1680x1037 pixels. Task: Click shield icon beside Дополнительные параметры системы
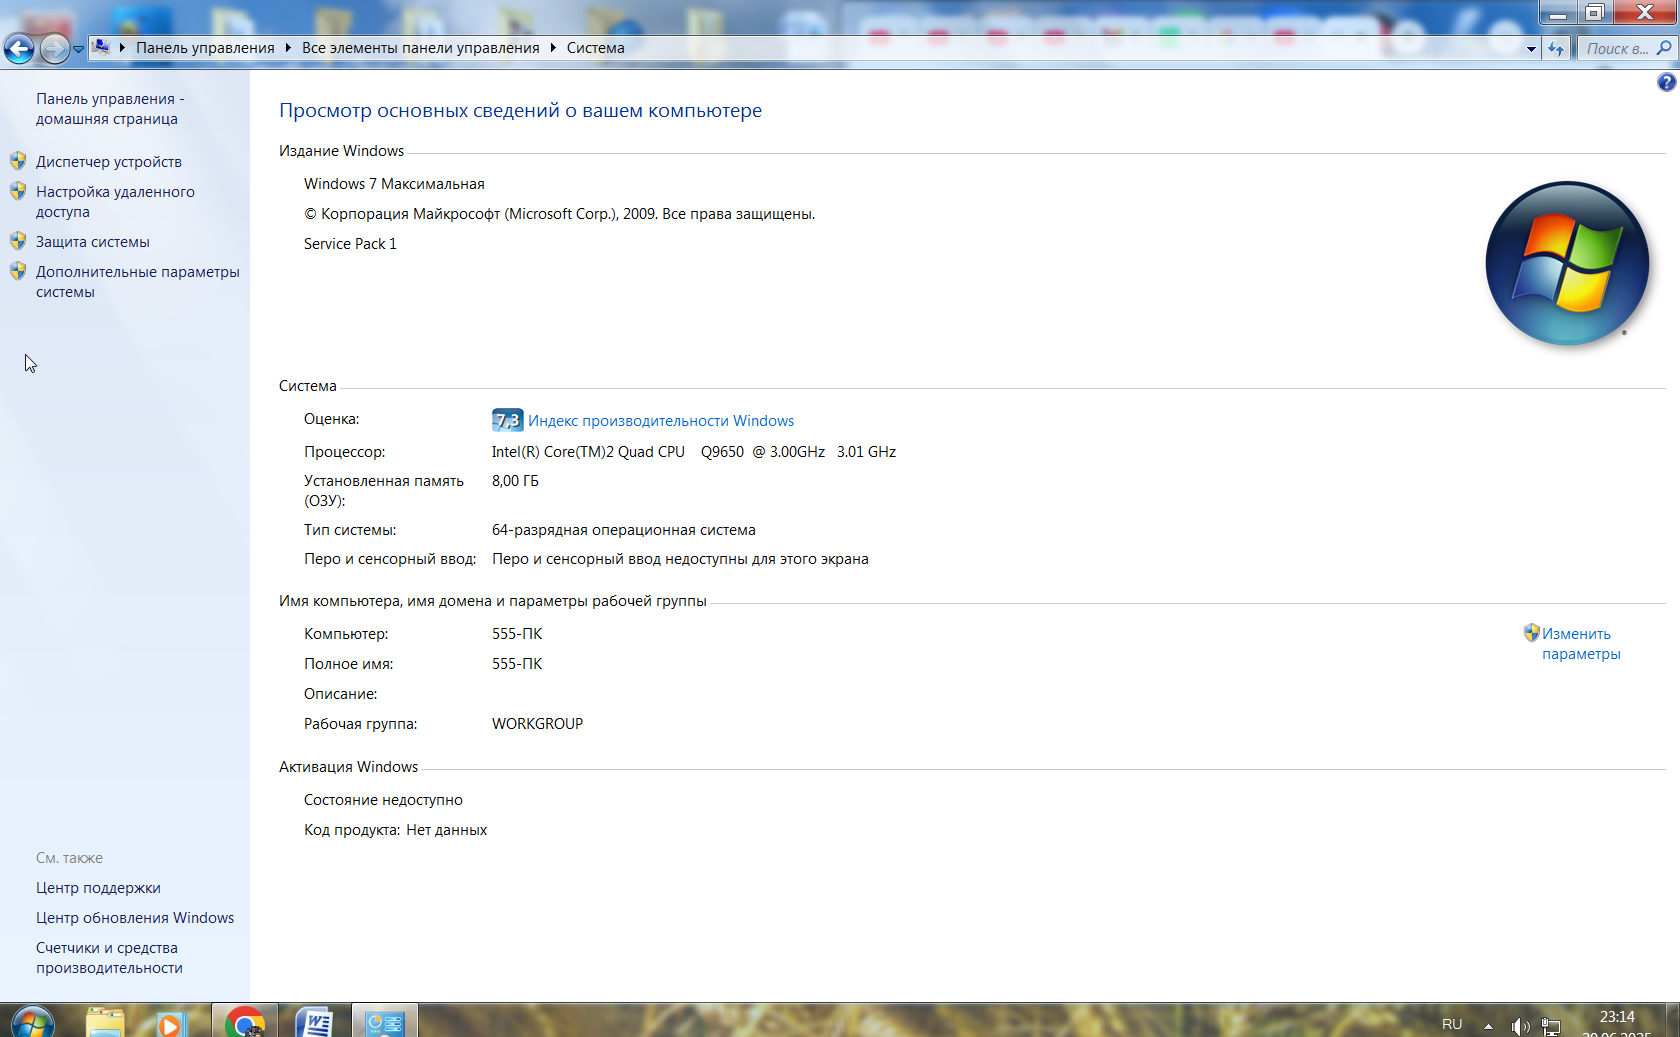(18, 270)
